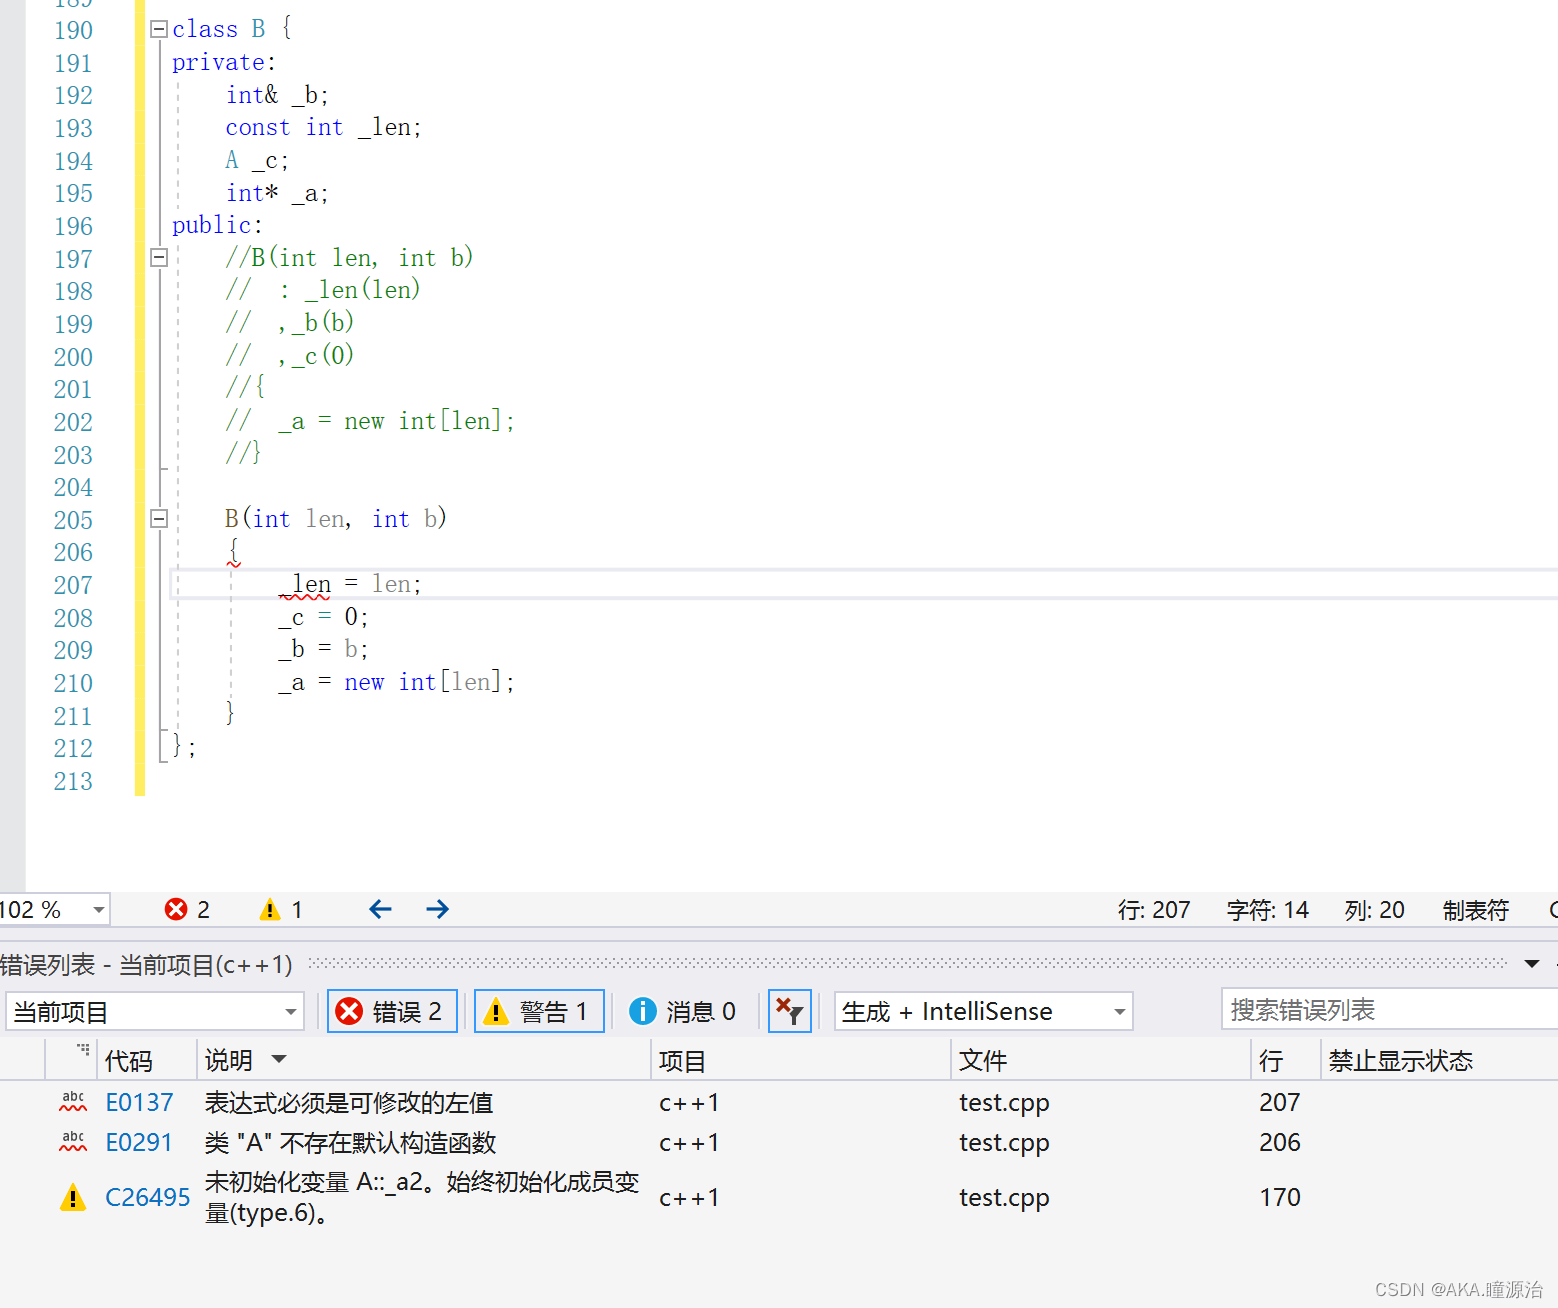This screenshot has width=1558, height=1308.
Task: Click the info icon beside 消息 0
Action: [x=642, y=1011]
